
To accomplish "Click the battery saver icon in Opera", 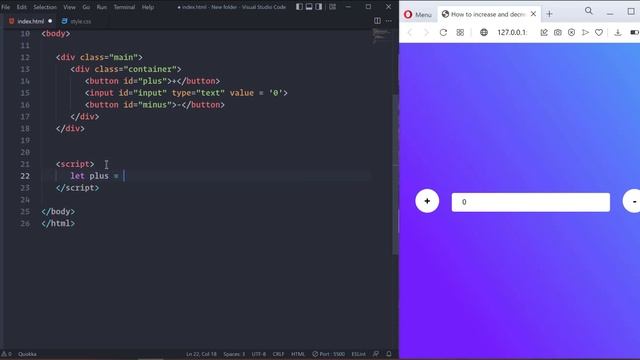I will point(634,33).
